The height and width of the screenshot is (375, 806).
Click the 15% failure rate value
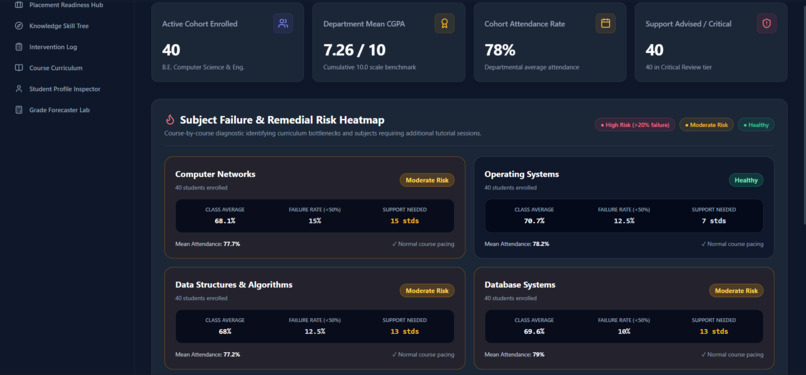[315, 221]
